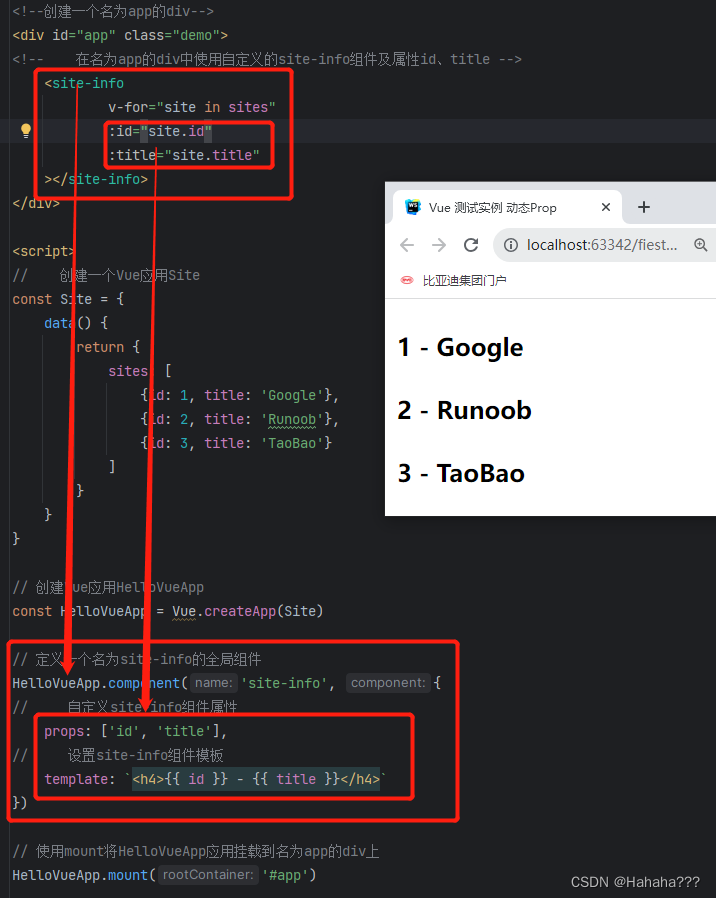Click the '1 - Google' heading

tap(461, 348)
